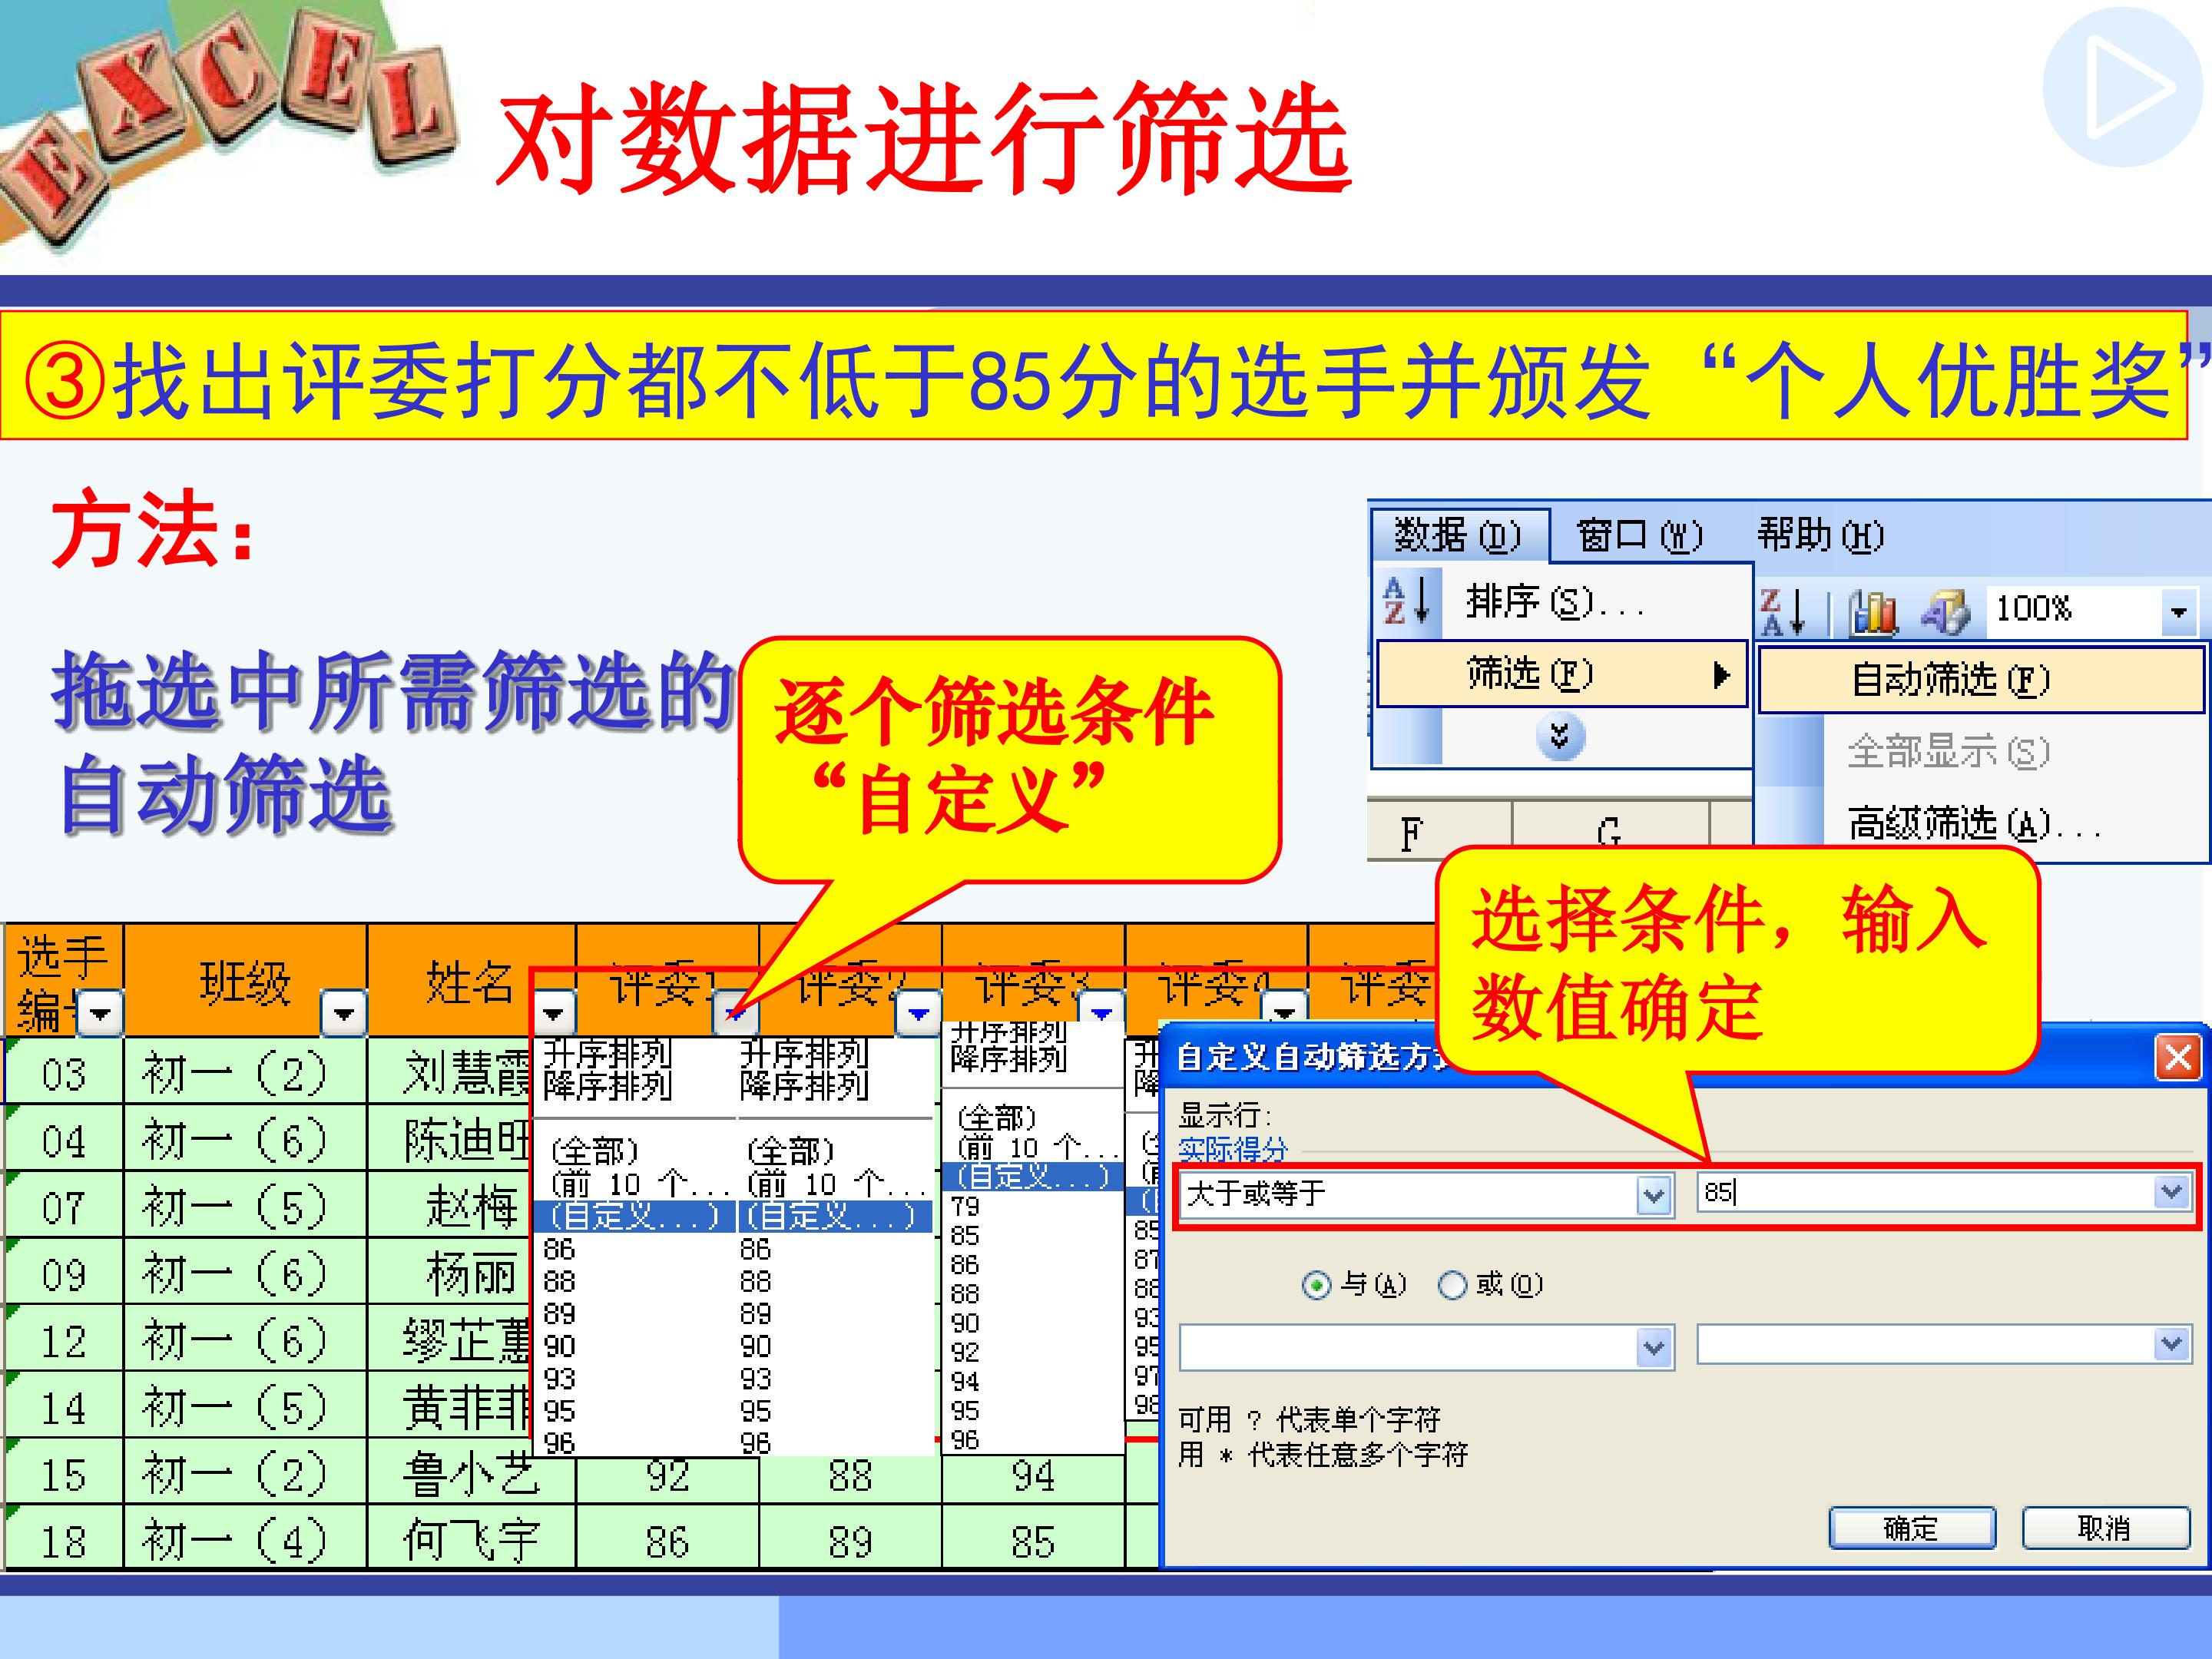Select the 或(O) radio button

[x=1452, y=1285]
